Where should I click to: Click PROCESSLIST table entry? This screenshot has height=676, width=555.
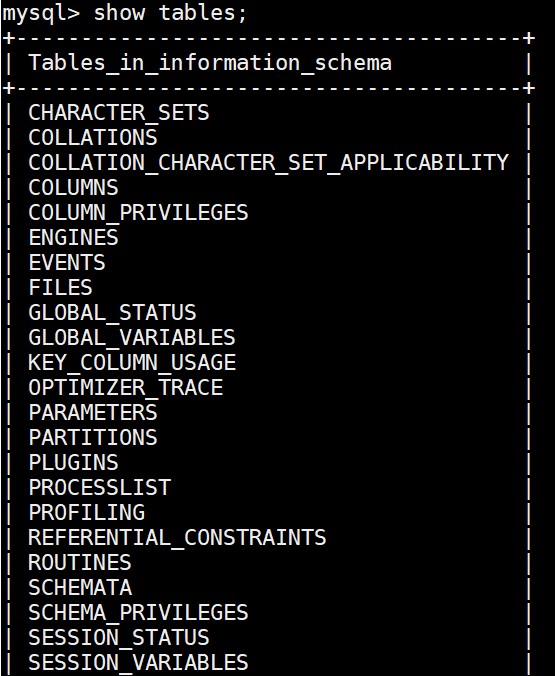tap(100, 488)
